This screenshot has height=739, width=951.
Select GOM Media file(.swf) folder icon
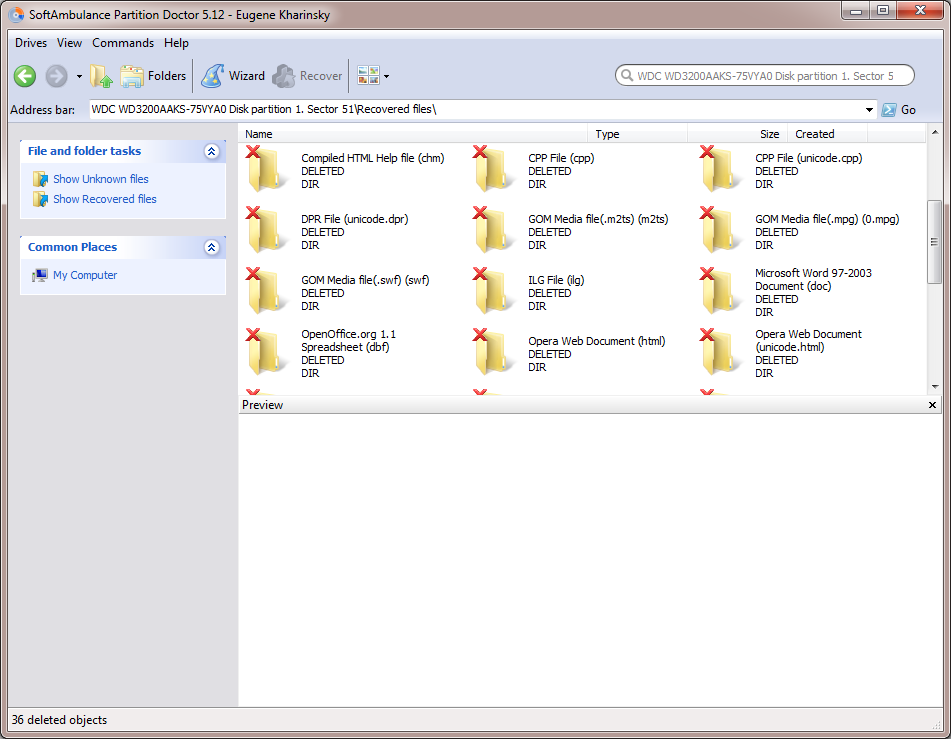point(265,292)
